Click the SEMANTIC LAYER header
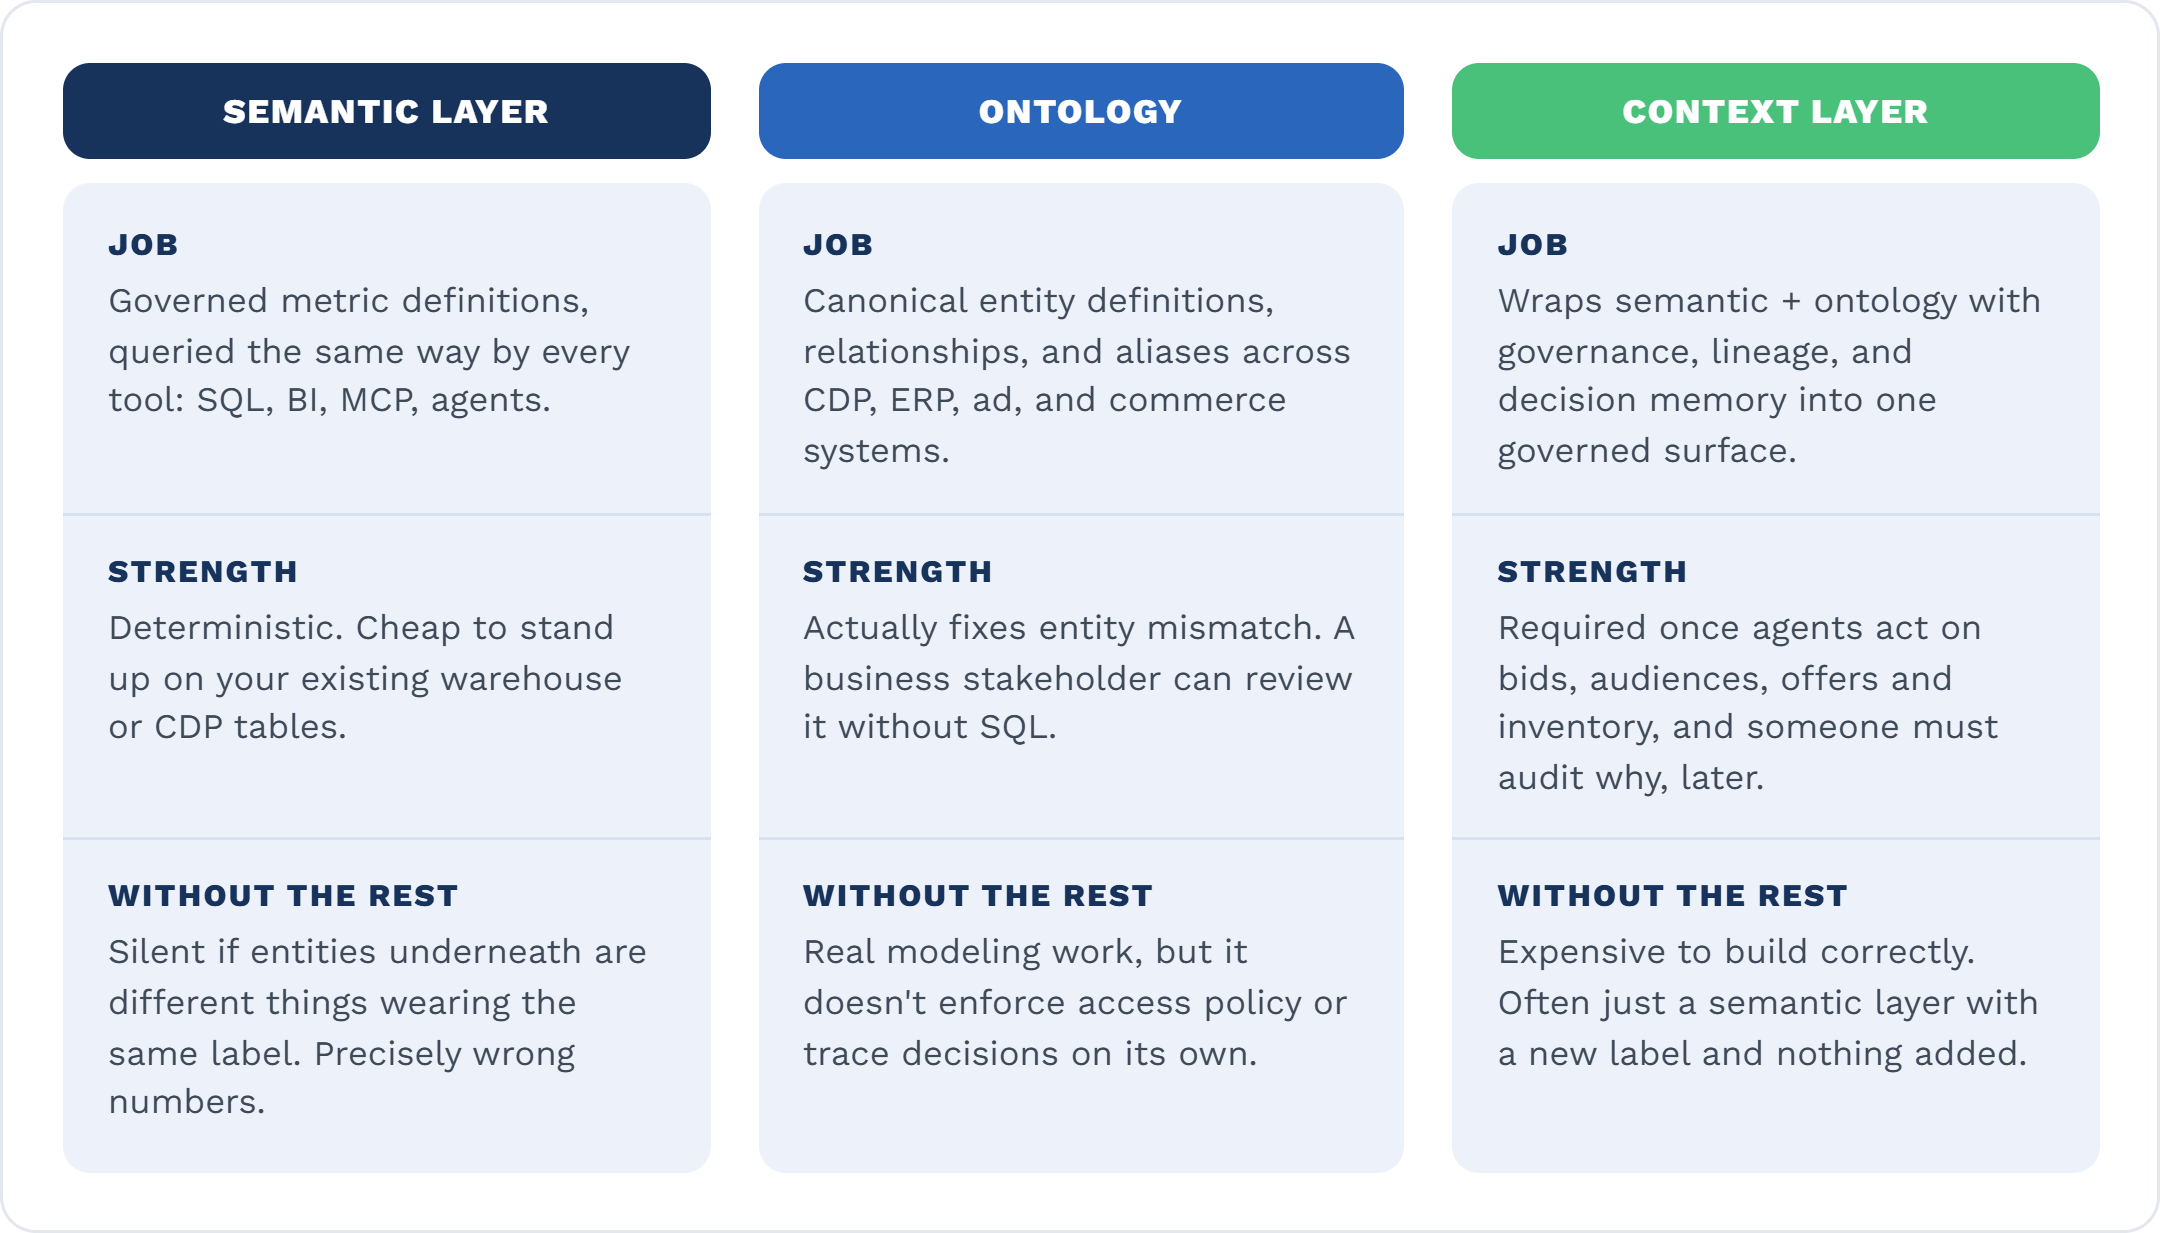Image resolution: width=2160 pixels, height=1233 pixels. (x=387, y=111)
